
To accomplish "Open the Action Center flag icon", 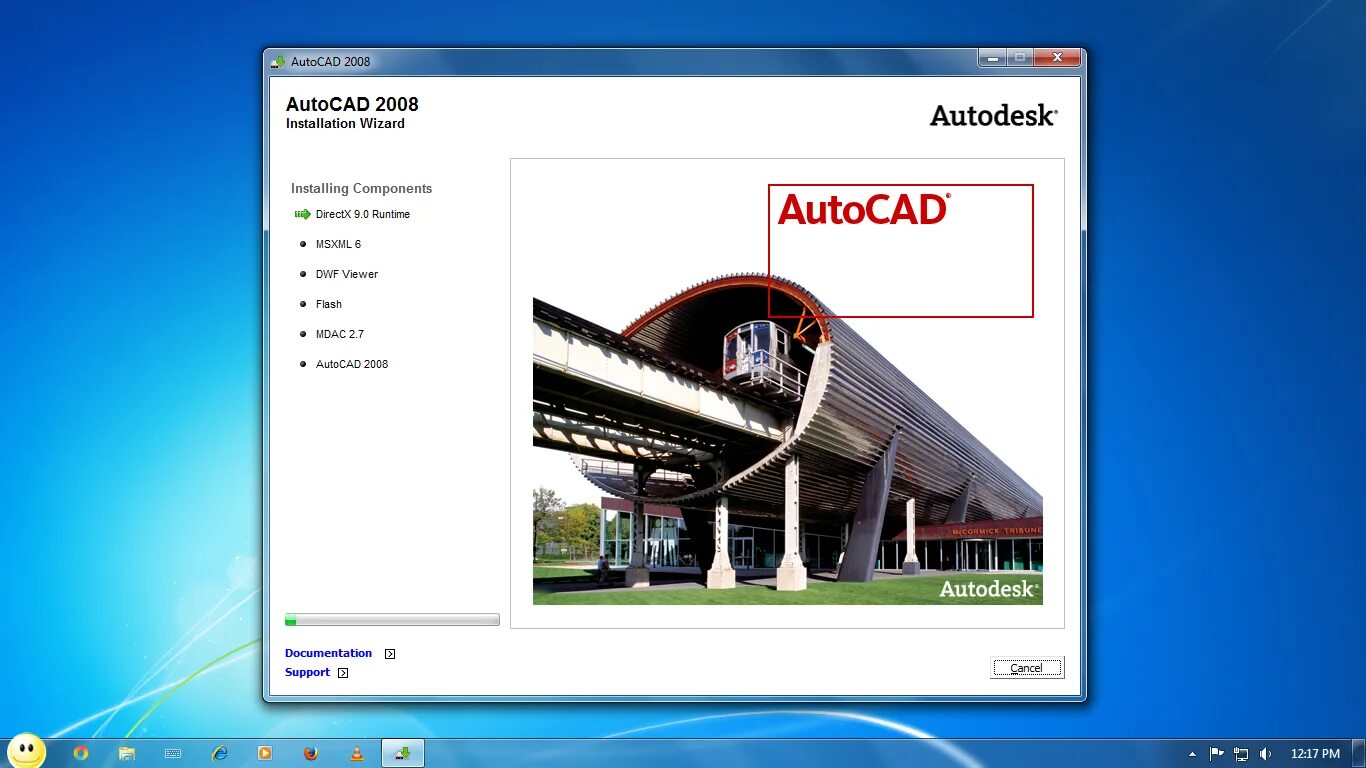I will (1217, 754).
